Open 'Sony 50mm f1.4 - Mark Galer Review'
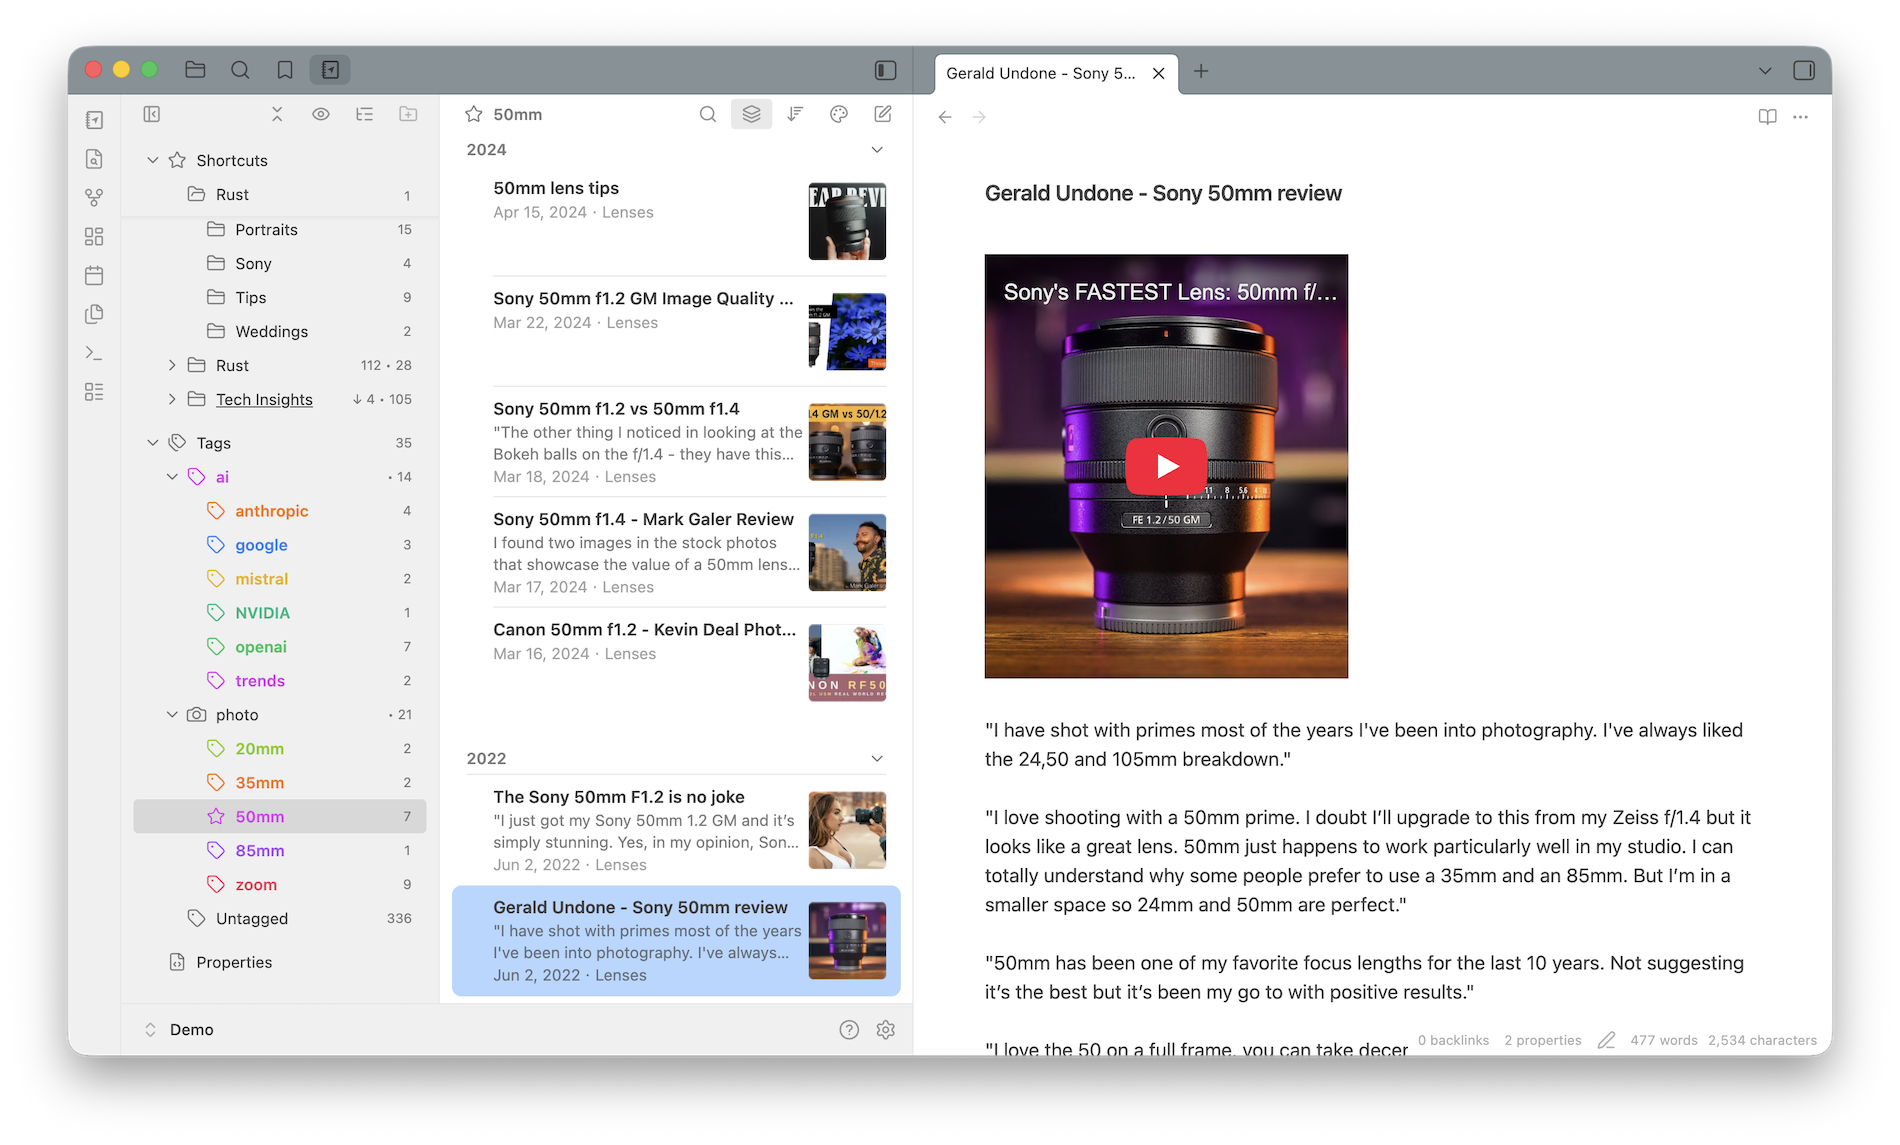The image size is (1900, 1145). point(676,552)
